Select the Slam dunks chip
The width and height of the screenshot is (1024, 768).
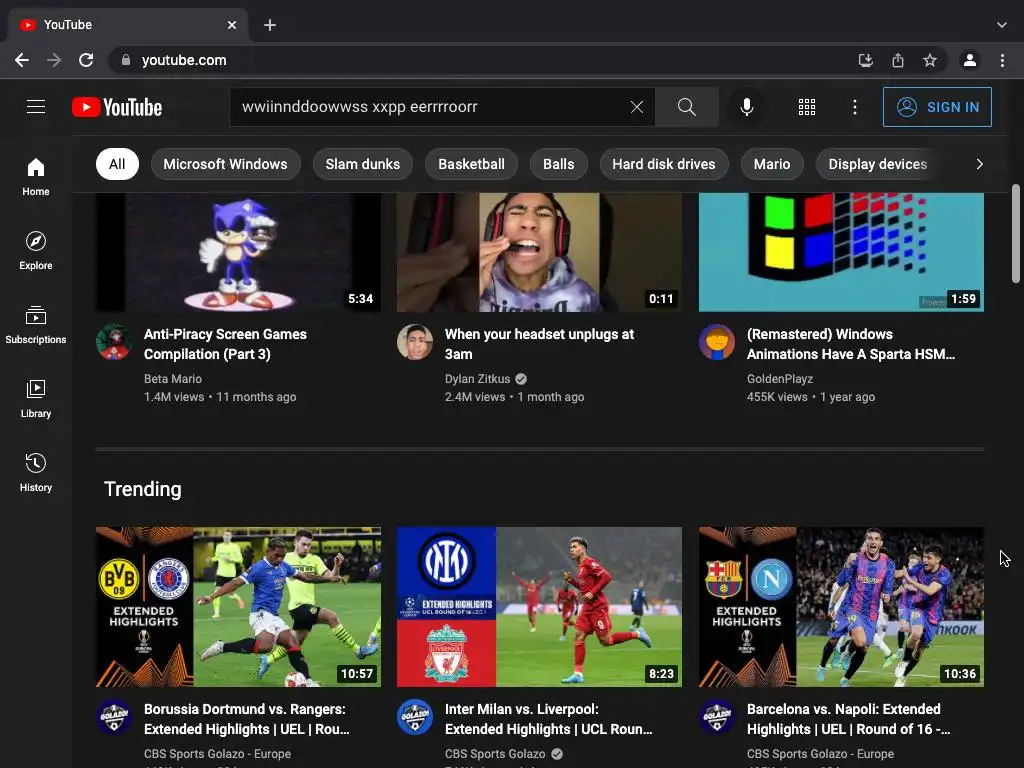coord(362,164)
